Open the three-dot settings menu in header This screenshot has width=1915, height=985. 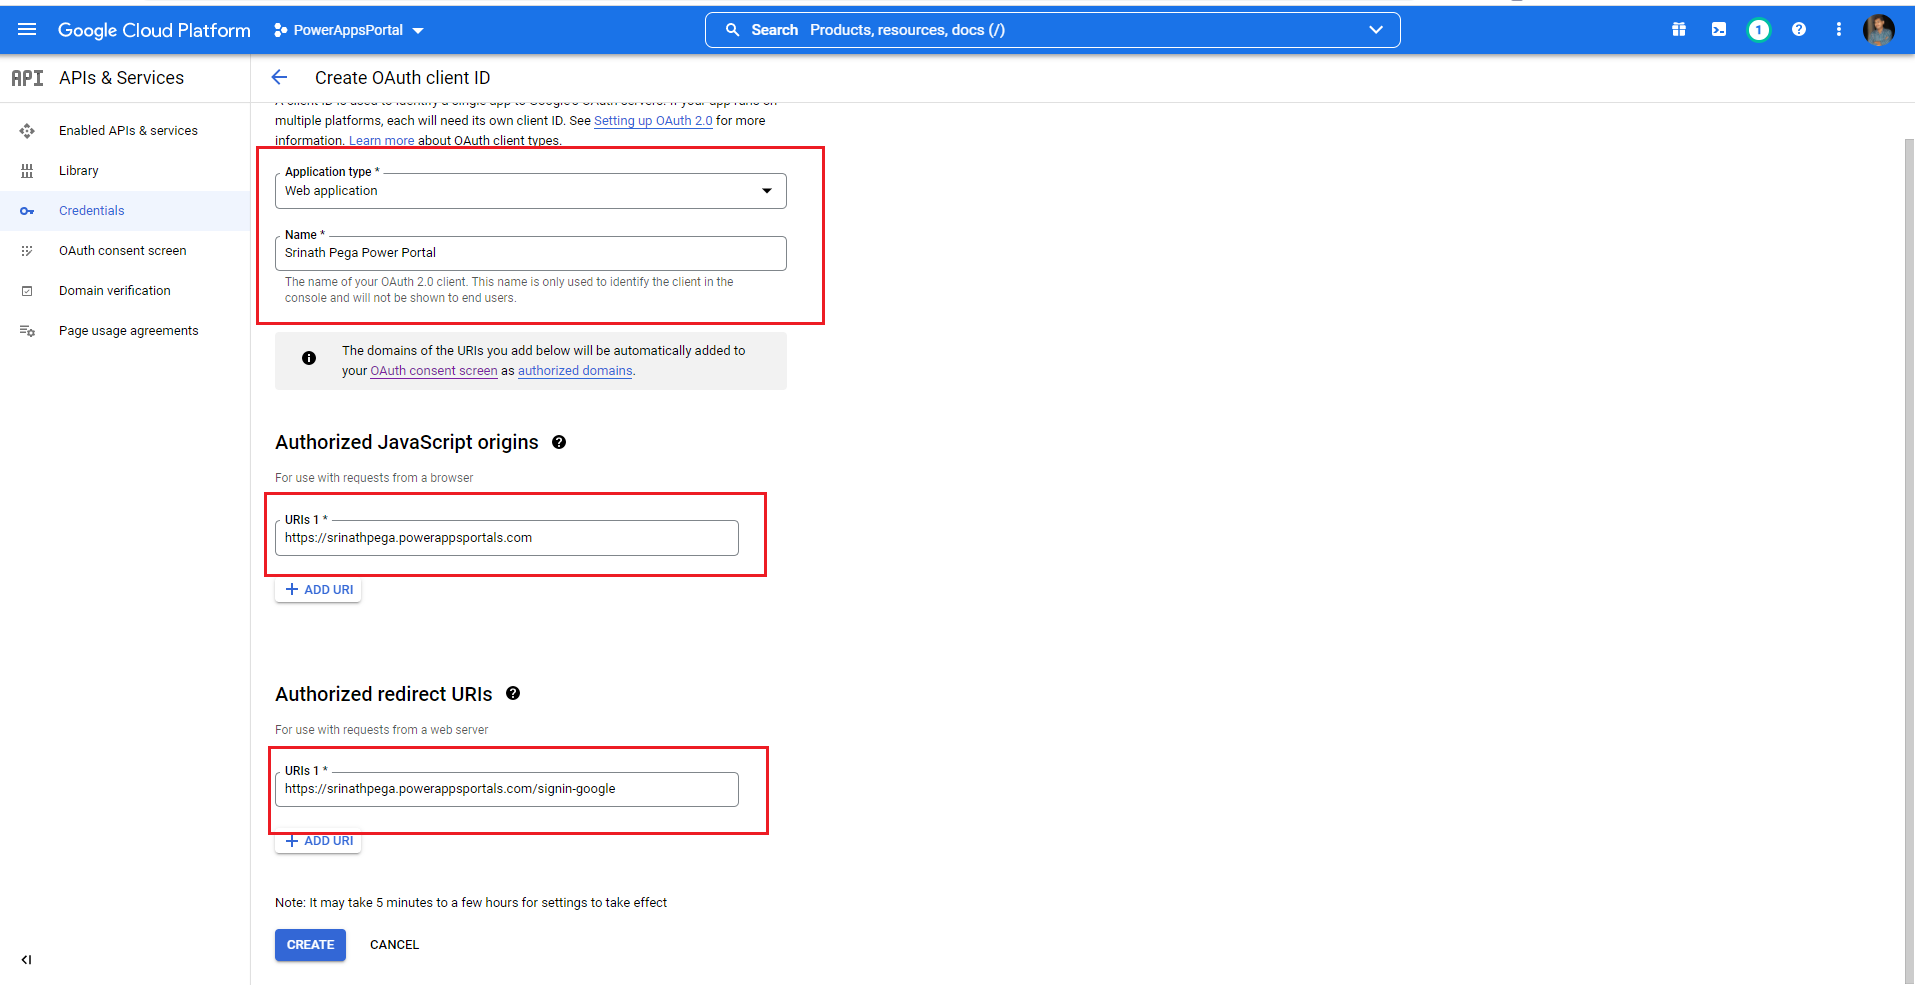1839,30
